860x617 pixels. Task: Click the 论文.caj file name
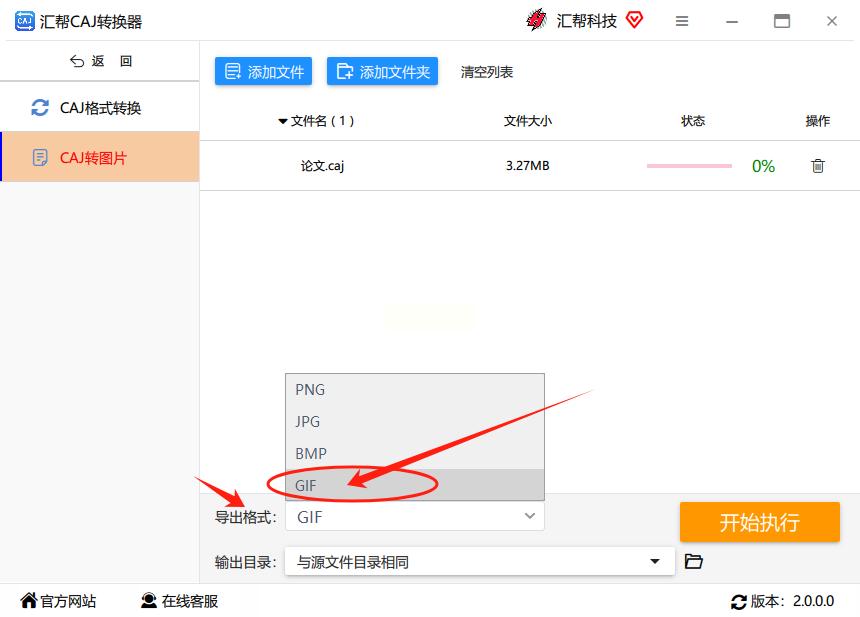tap(322, 166)
